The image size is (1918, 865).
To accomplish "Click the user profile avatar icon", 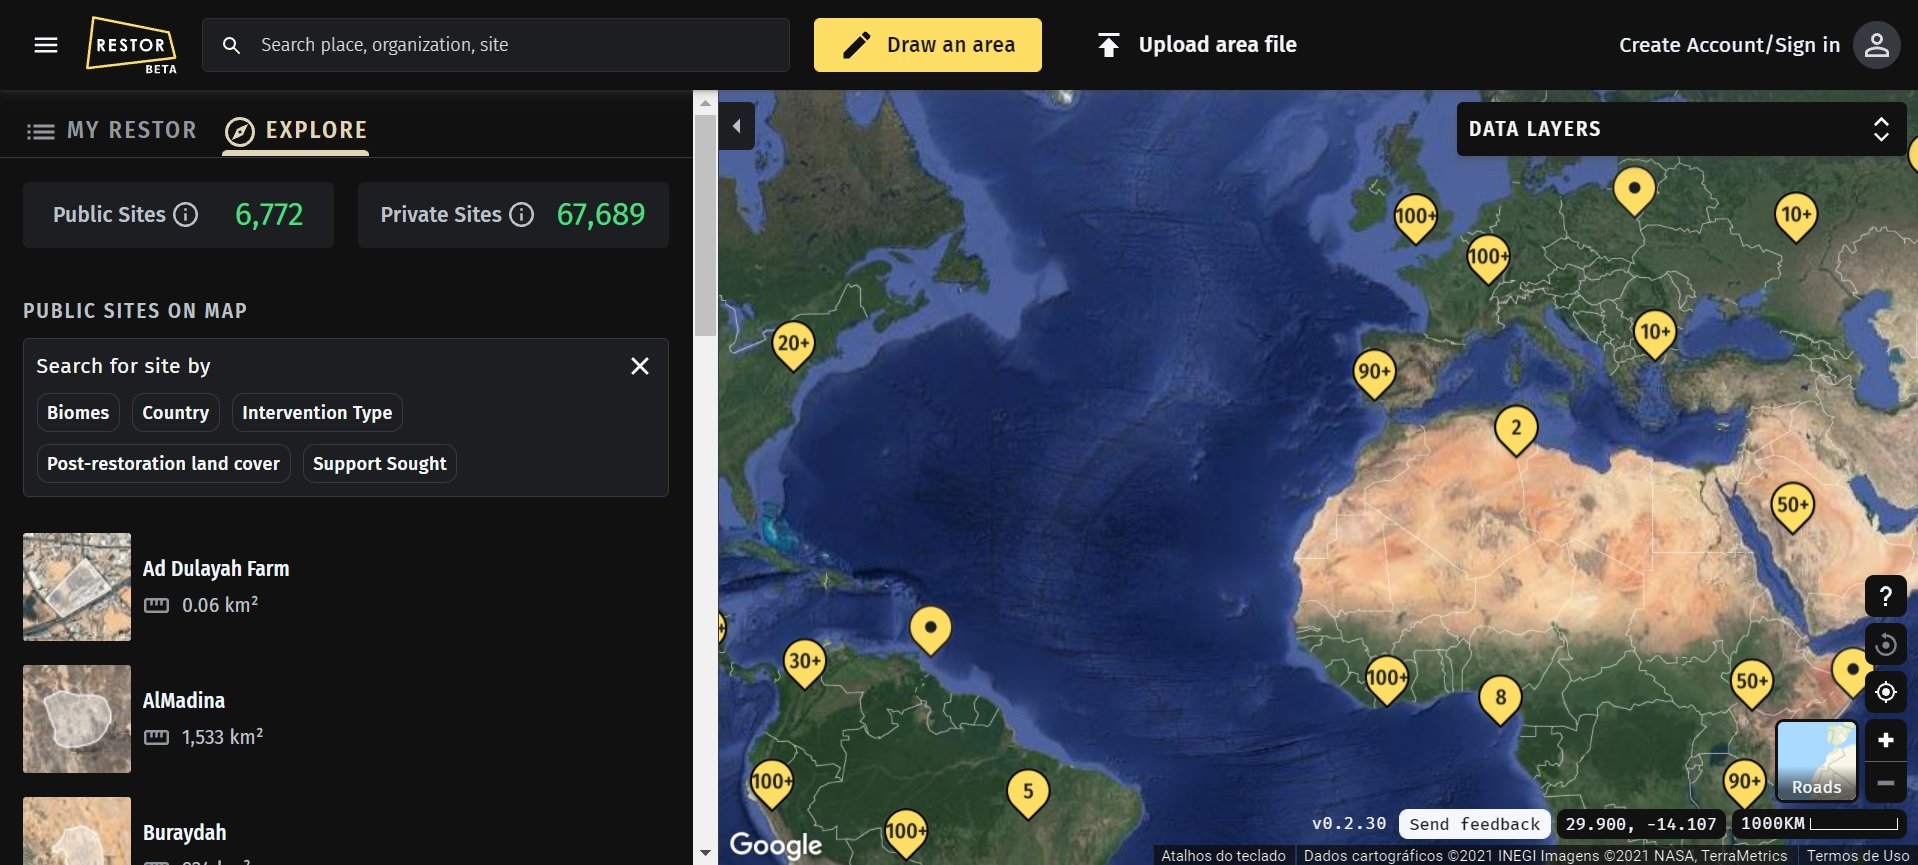I will click(1876, 45).
